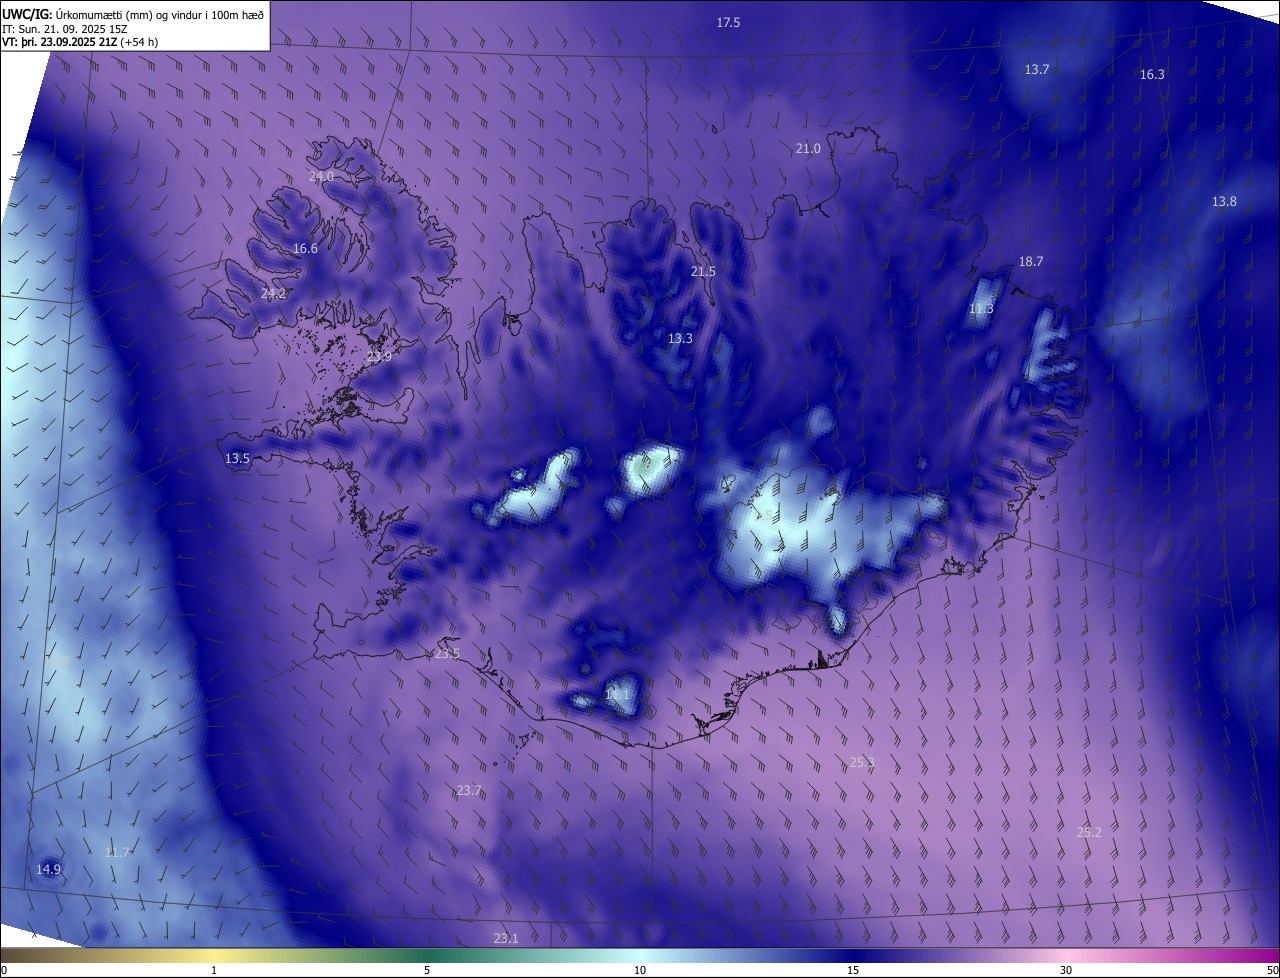
Task: Click the 30 tick on the color scale
Action: (1066, 970)
